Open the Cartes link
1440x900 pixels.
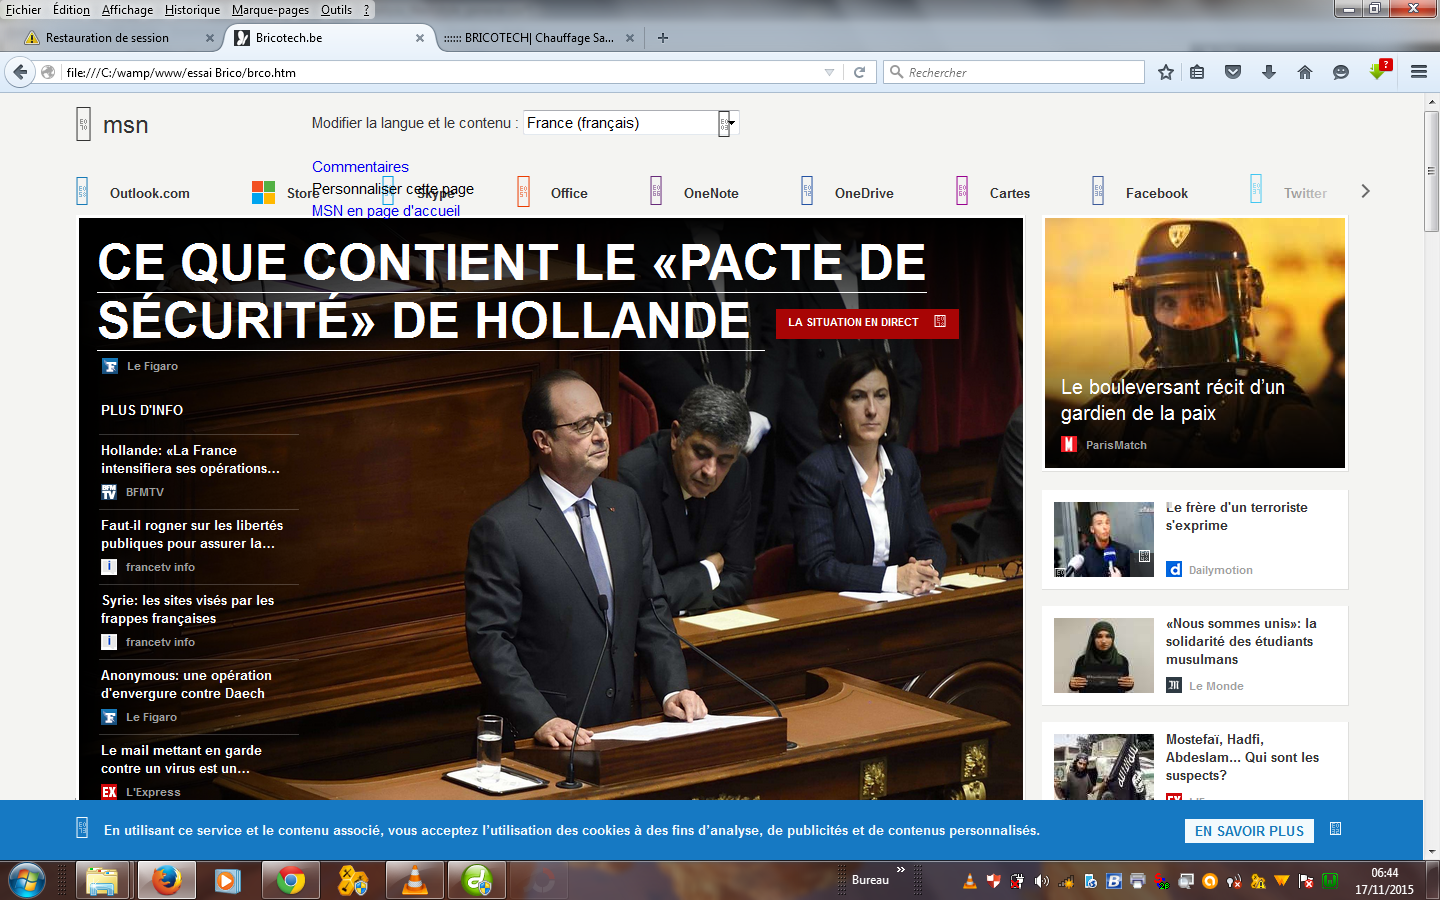pyautogui.click(x=1010, y=193)
